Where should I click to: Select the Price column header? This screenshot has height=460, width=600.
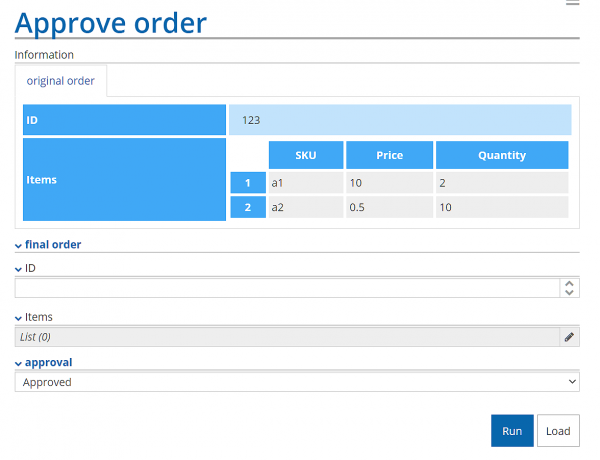coord(389,155)
